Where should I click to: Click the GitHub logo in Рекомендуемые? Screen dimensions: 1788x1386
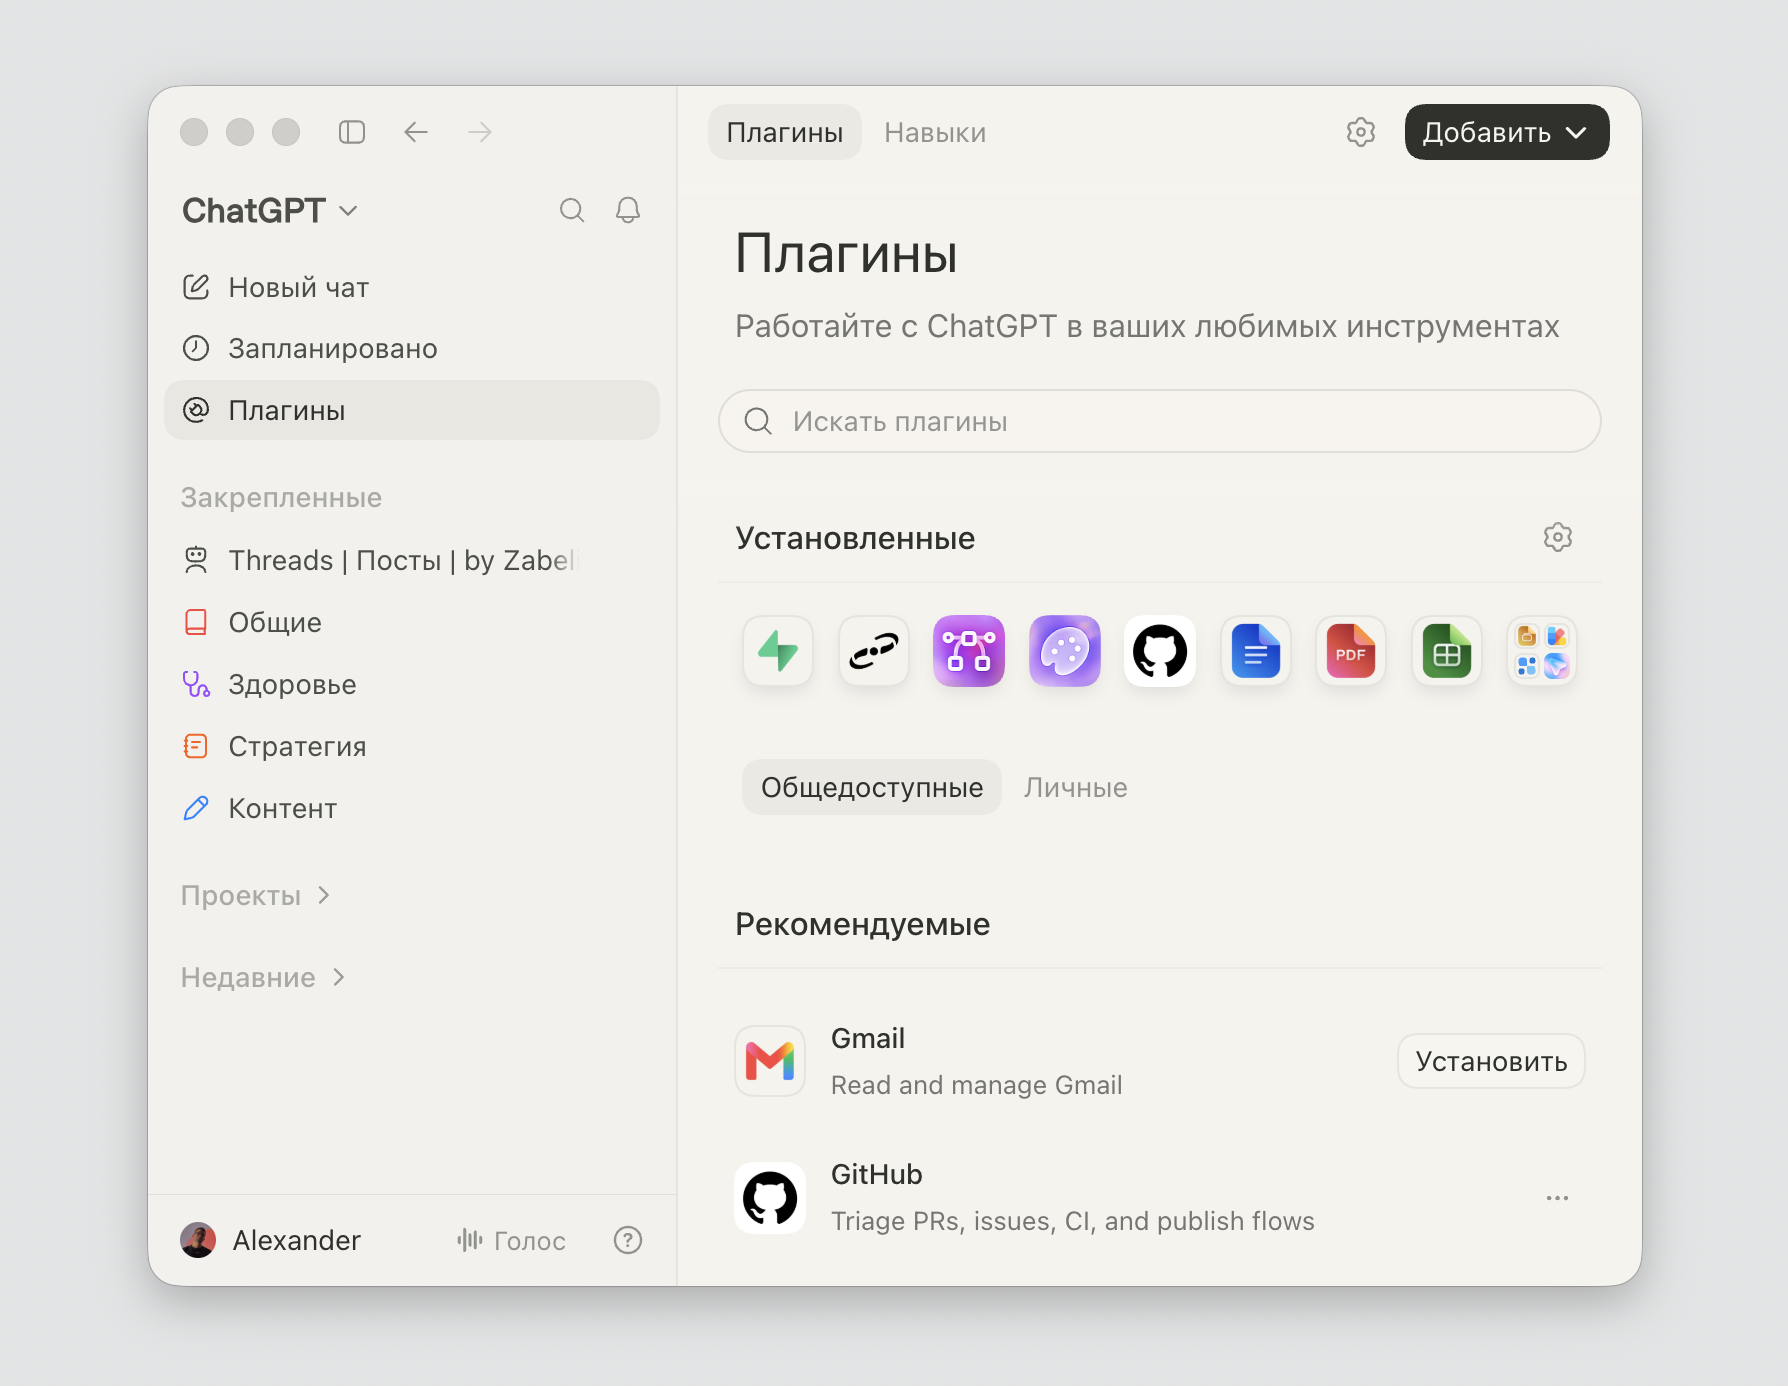click(x=770, y=1198)
